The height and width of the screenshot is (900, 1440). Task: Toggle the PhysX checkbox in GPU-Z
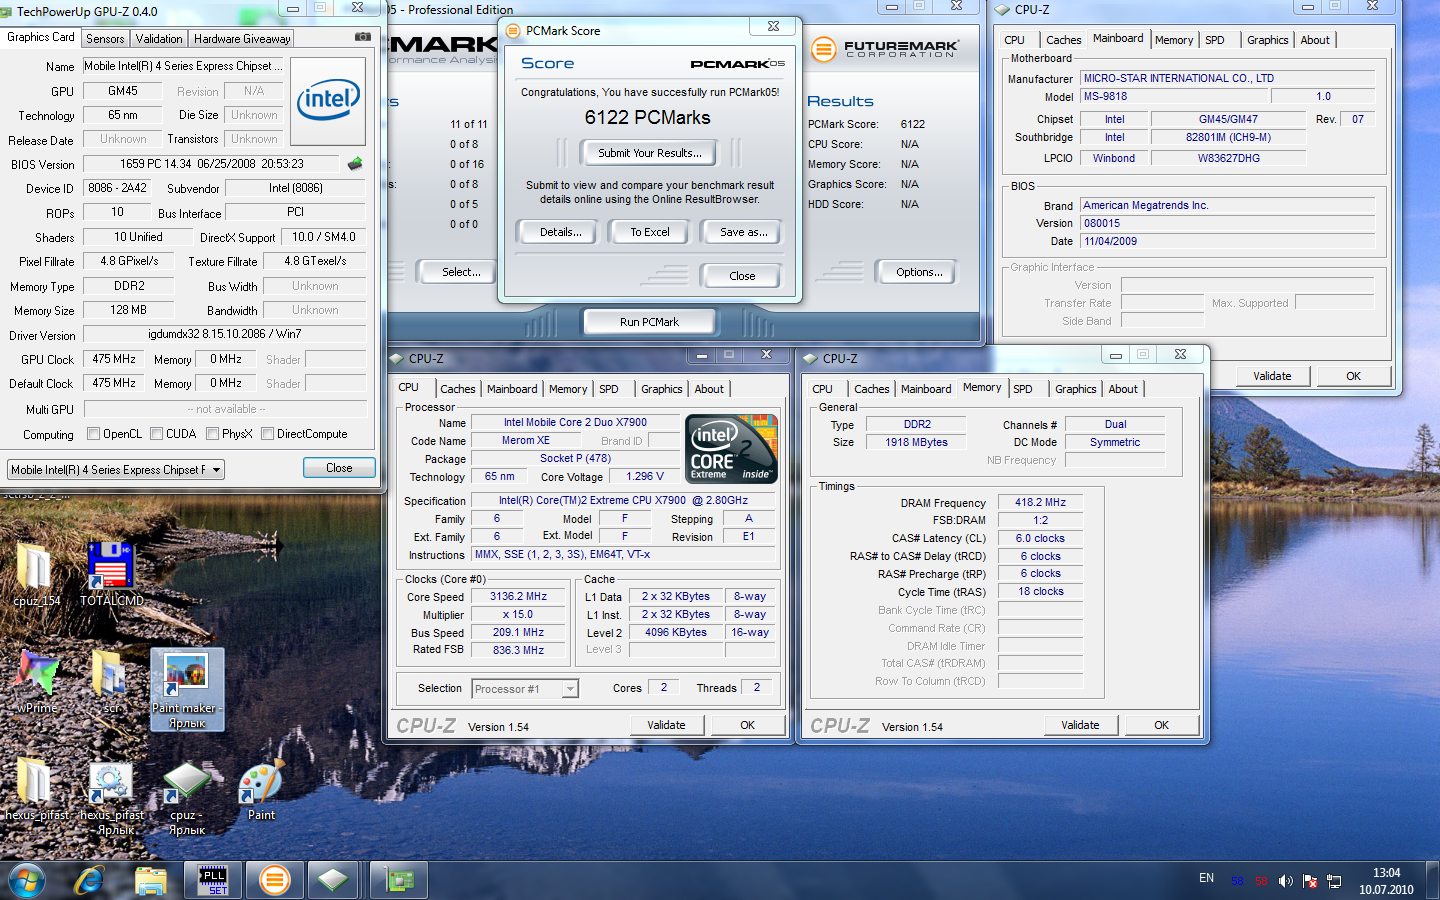tap(212, 434)
